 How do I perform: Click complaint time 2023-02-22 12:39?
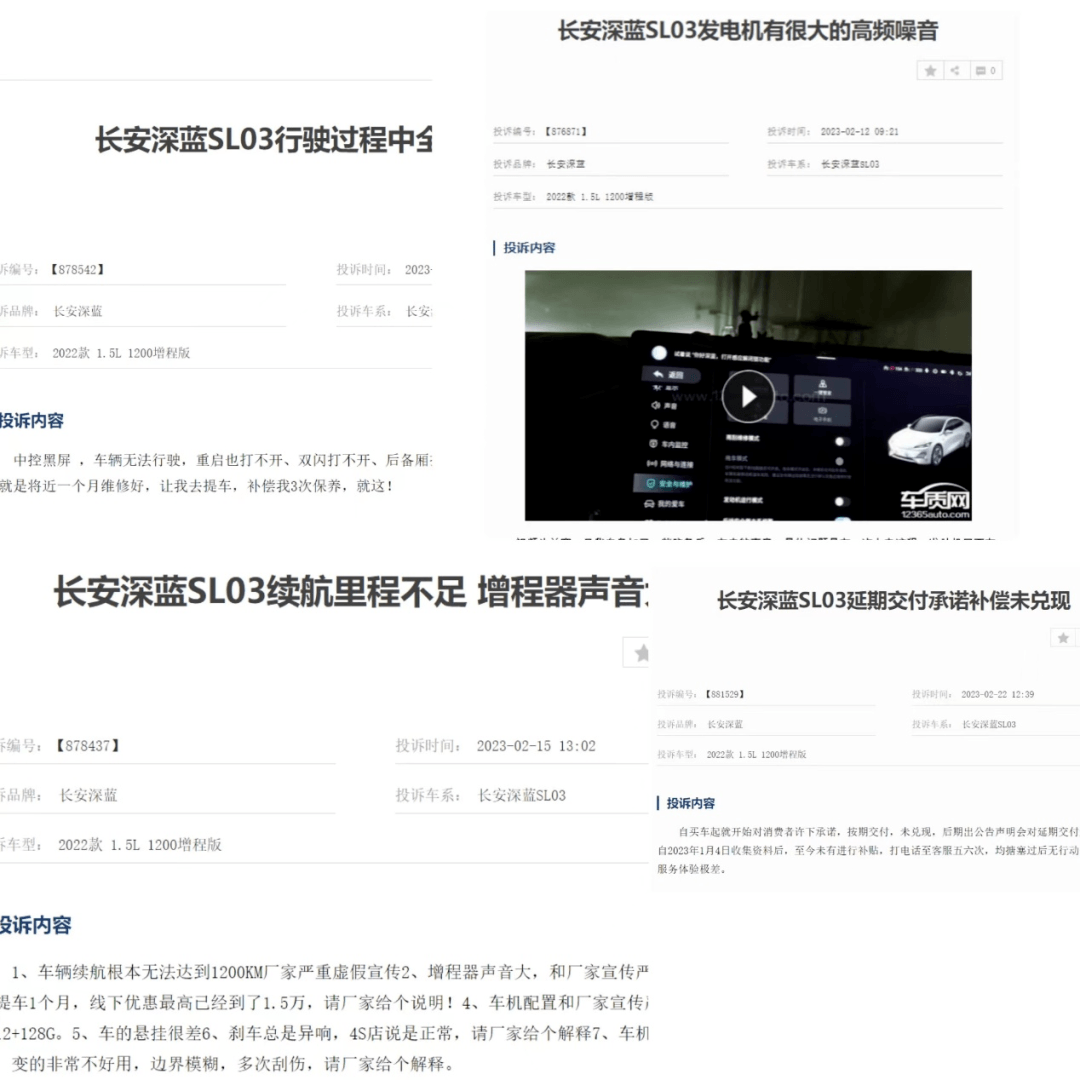(x=997, y=694)
